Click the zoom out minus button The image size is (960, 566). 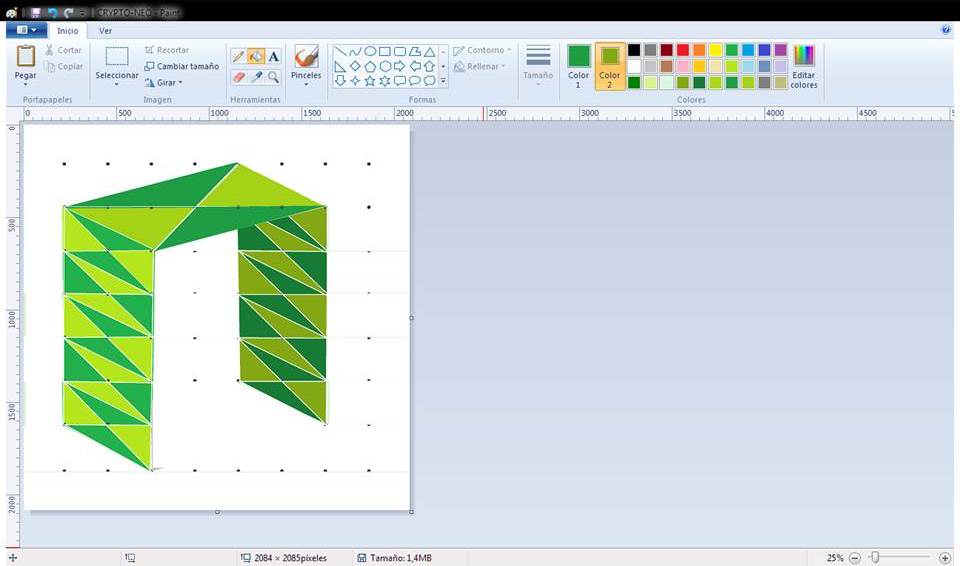tap(855, 558)
